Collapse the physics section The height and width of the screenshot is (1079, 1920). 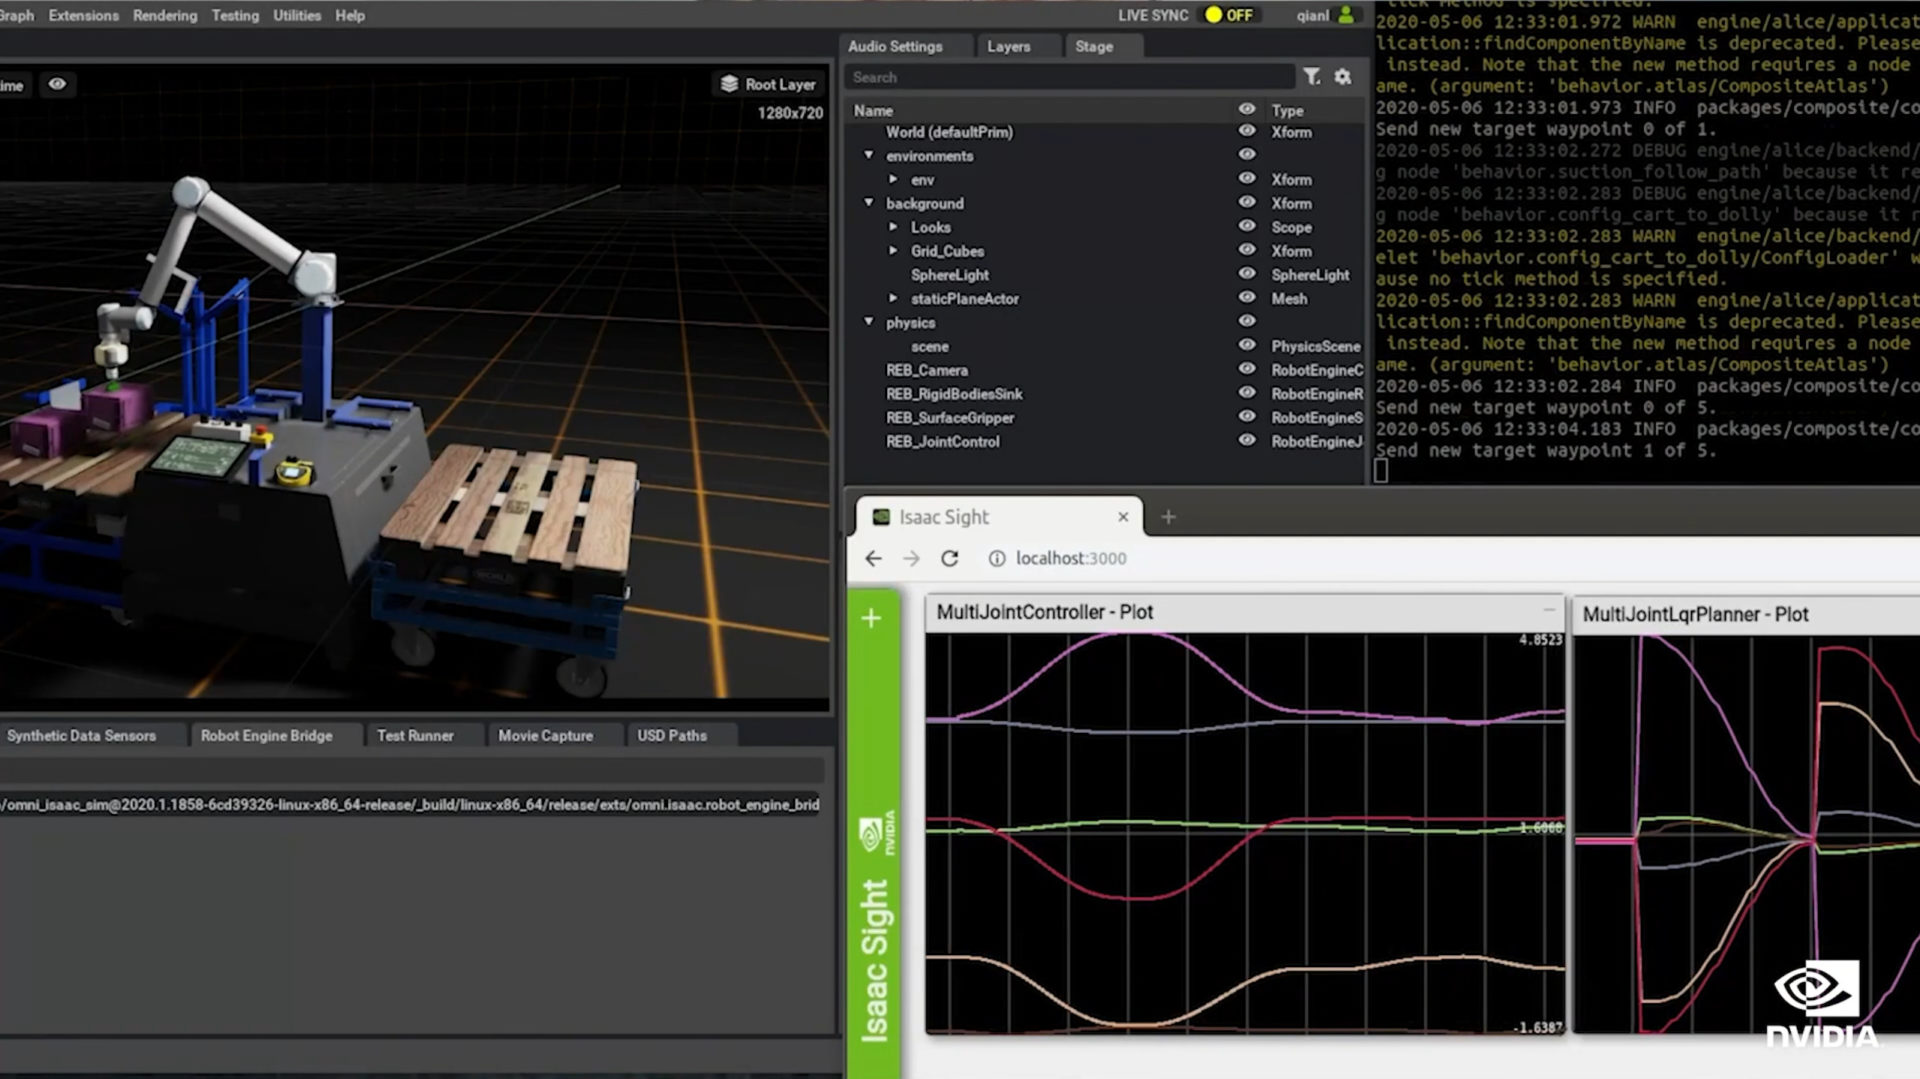pyautogui.click(x=868, y=322)
